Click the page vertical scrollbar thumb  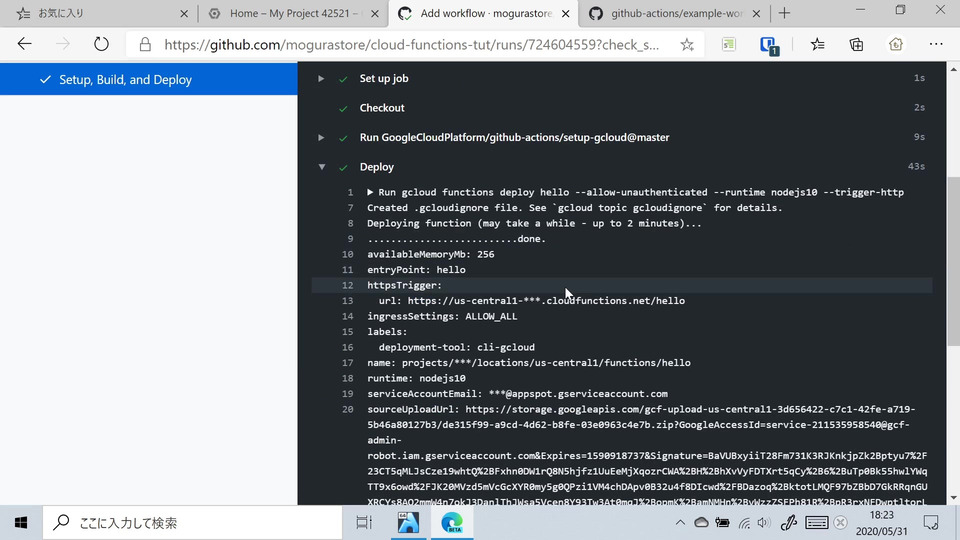click(x=953, y=263)
